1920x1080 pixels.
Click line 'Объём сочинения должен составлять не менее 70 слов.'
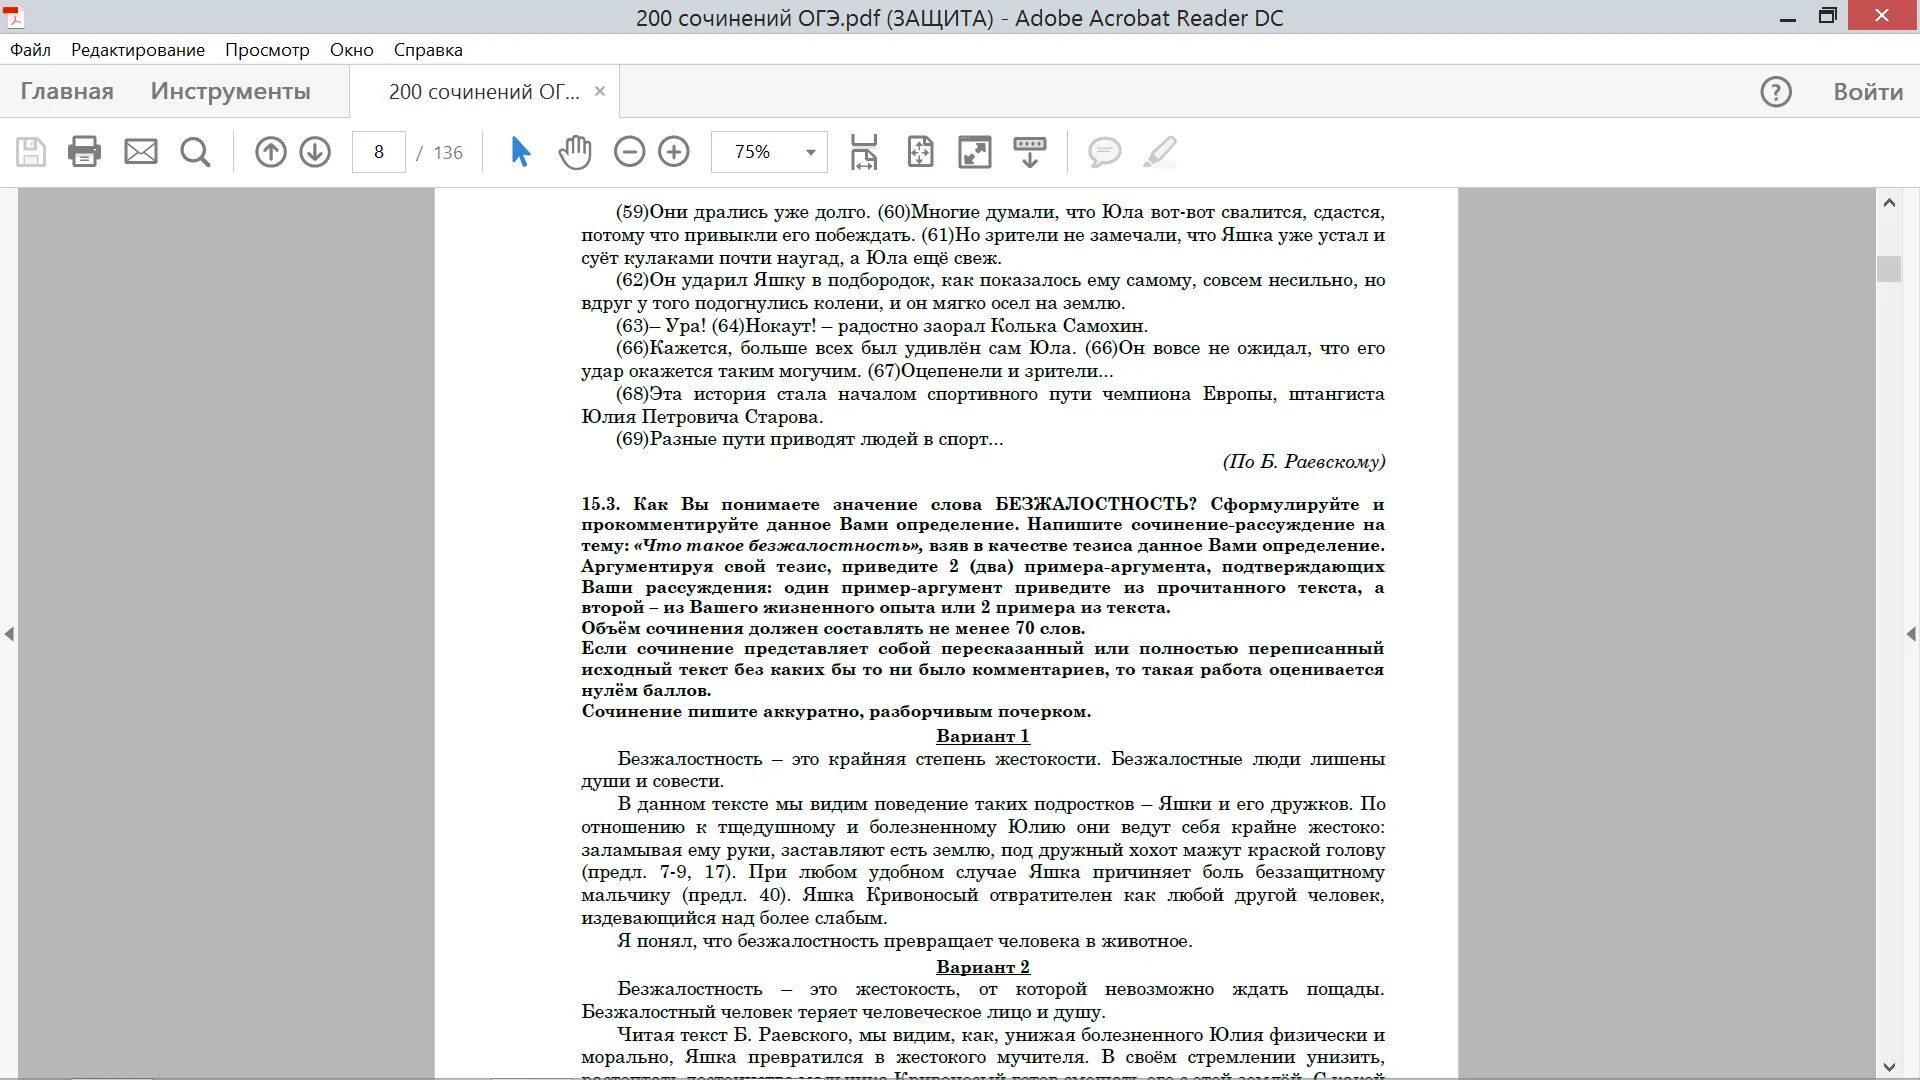tap(833, 629)
